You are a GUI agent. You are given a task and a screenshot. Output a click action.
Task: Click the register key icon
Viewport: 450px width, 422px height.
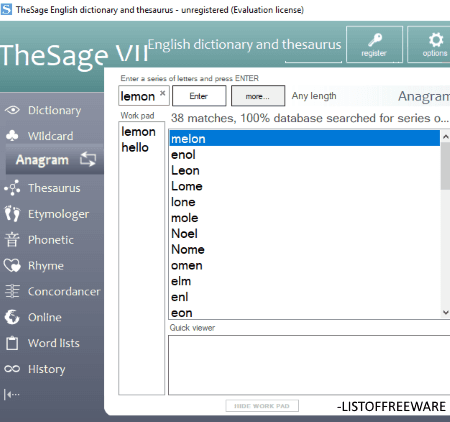pyautogui.click(x=374, y=41)
